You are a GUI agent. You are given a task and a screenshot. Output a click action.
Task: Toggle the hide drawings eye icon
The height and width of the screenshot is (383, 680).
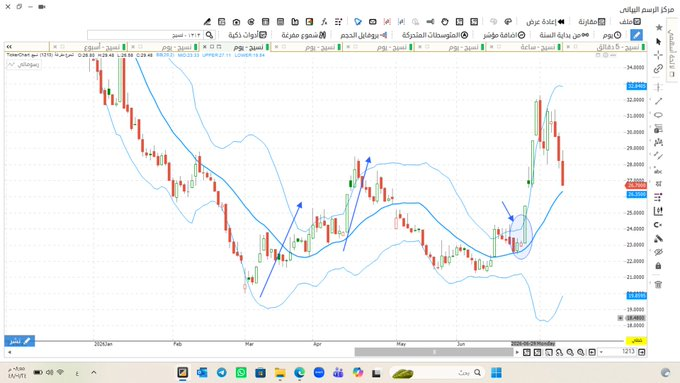pos(658,252)
